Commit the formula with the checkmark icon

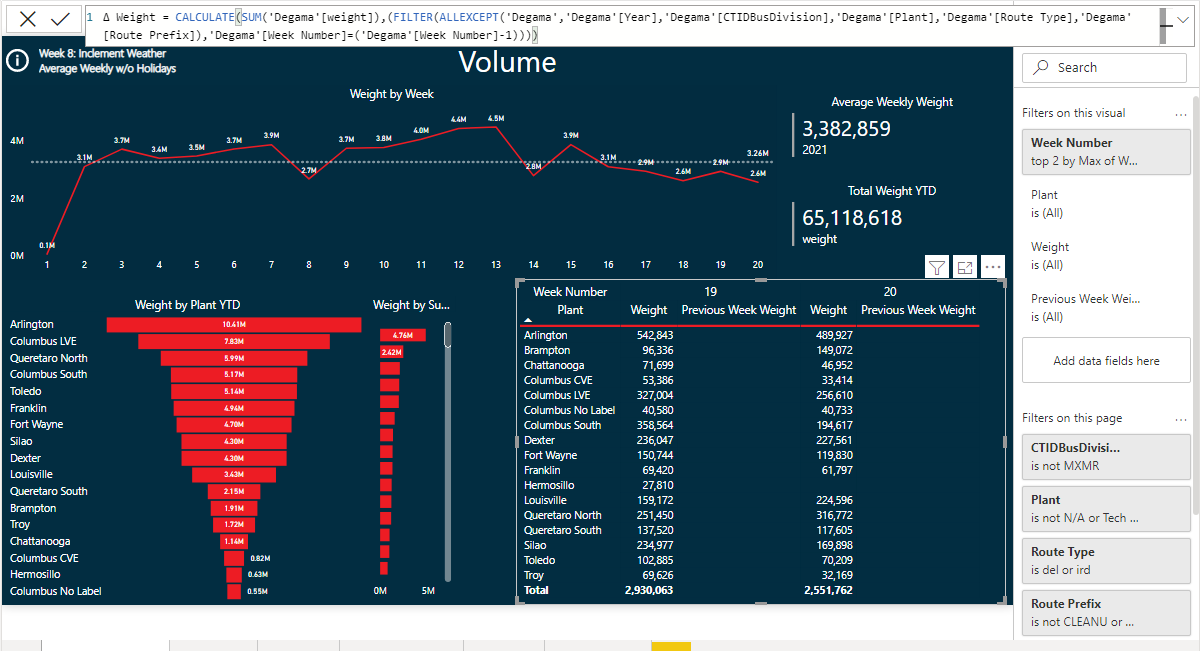(x=60, y=19)
